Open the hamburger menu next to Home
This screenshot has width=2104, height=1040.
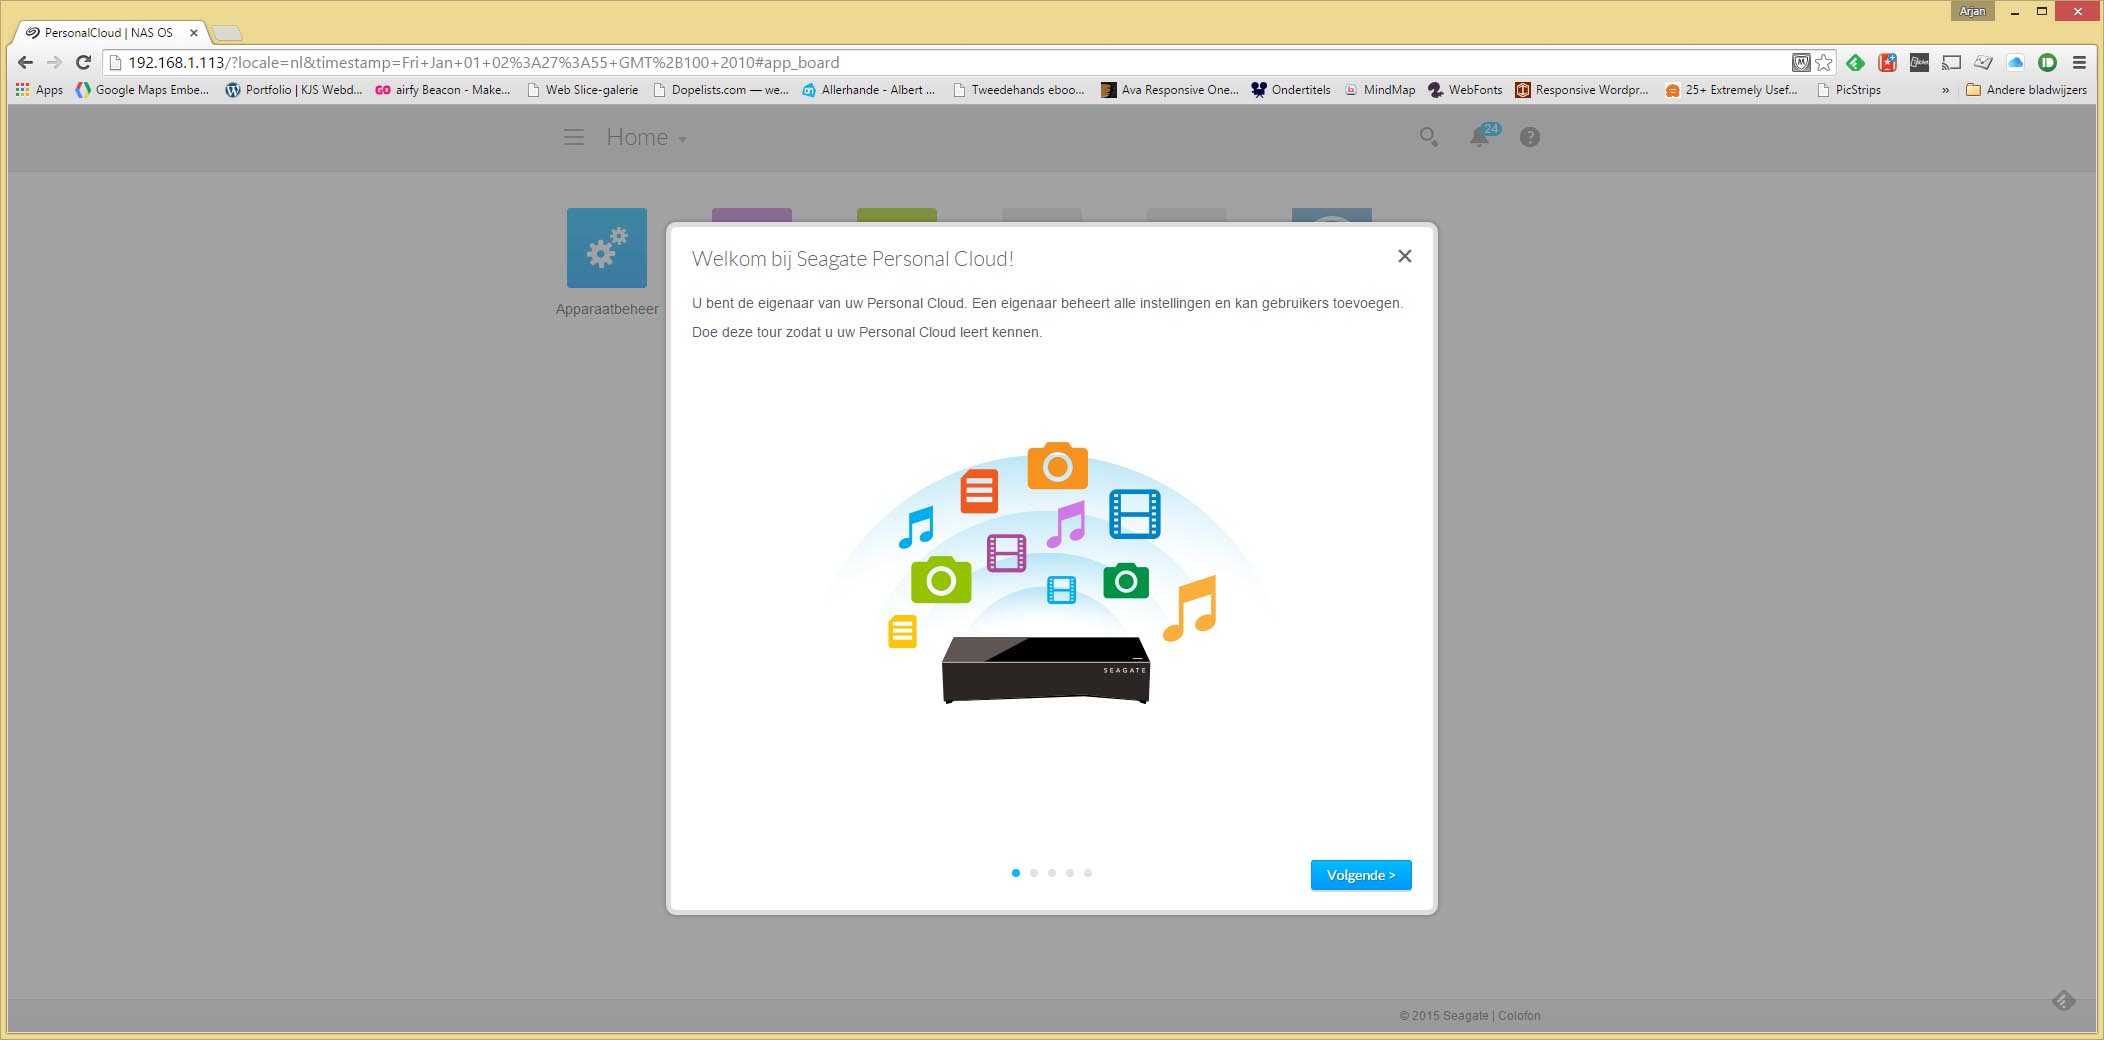coord(573,137)
